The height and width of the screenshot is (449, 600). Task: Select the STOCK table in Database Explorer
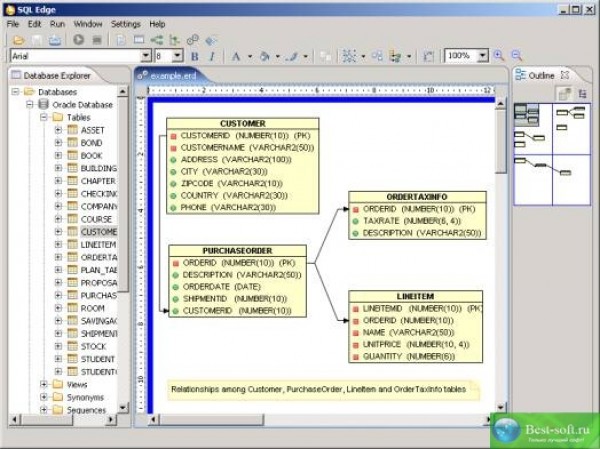pyautogui.click(x=92, y=346)
